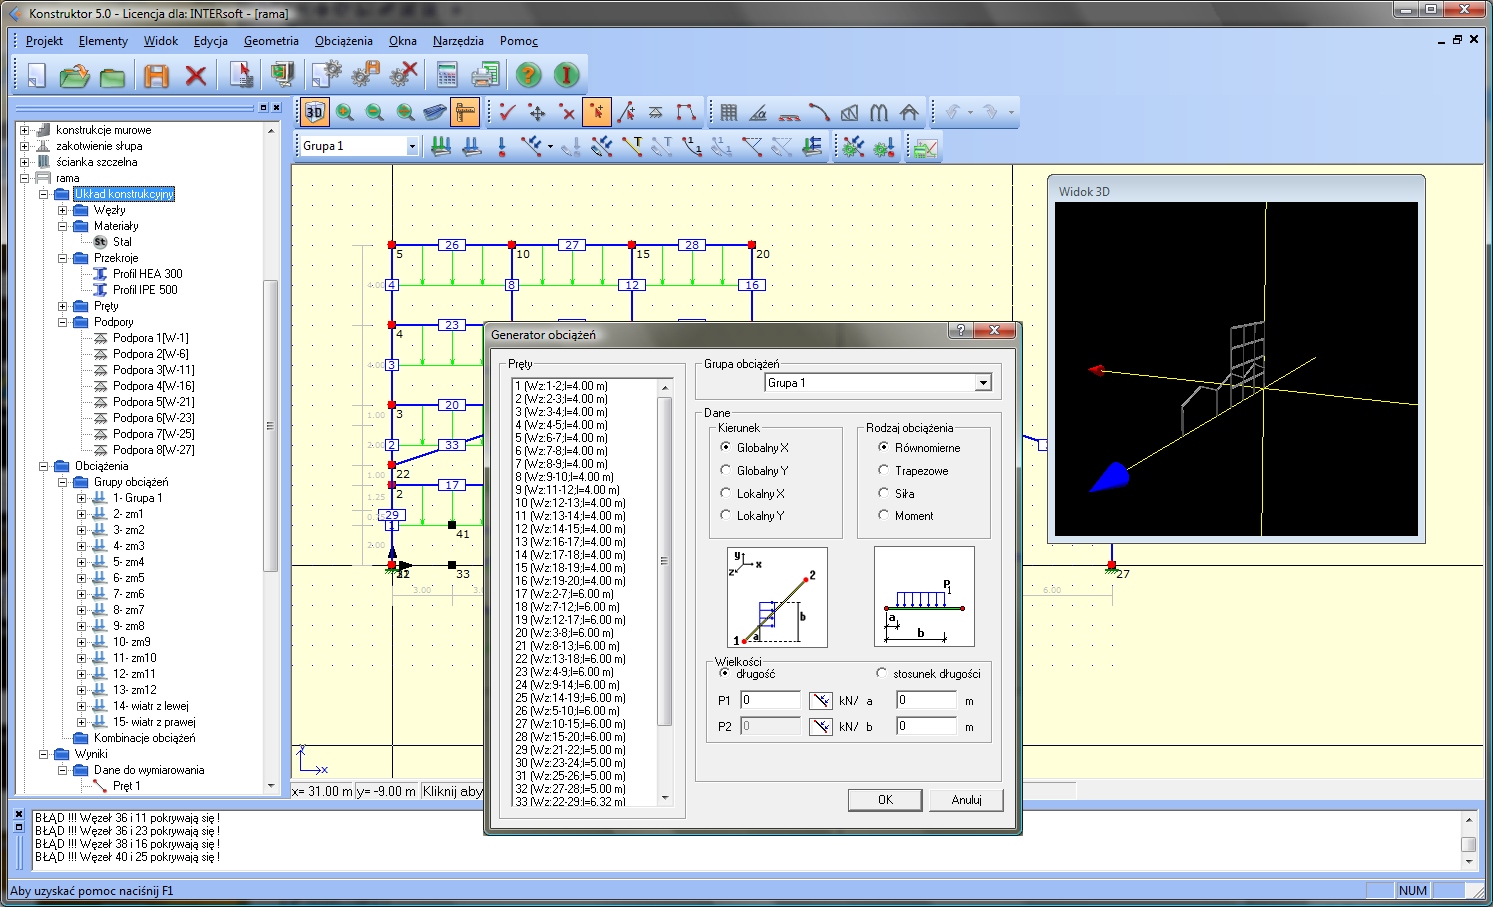Open the Geometria menu
1493x907 pixels.
[x=271, y=41]
